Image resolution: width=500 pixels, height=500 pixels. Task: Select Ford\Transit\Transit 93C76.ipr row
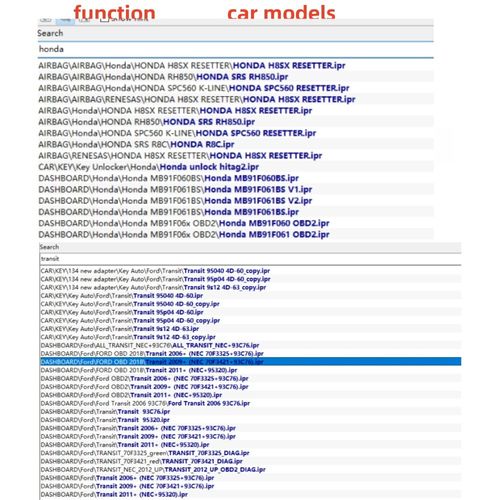[x=250, y=412]
